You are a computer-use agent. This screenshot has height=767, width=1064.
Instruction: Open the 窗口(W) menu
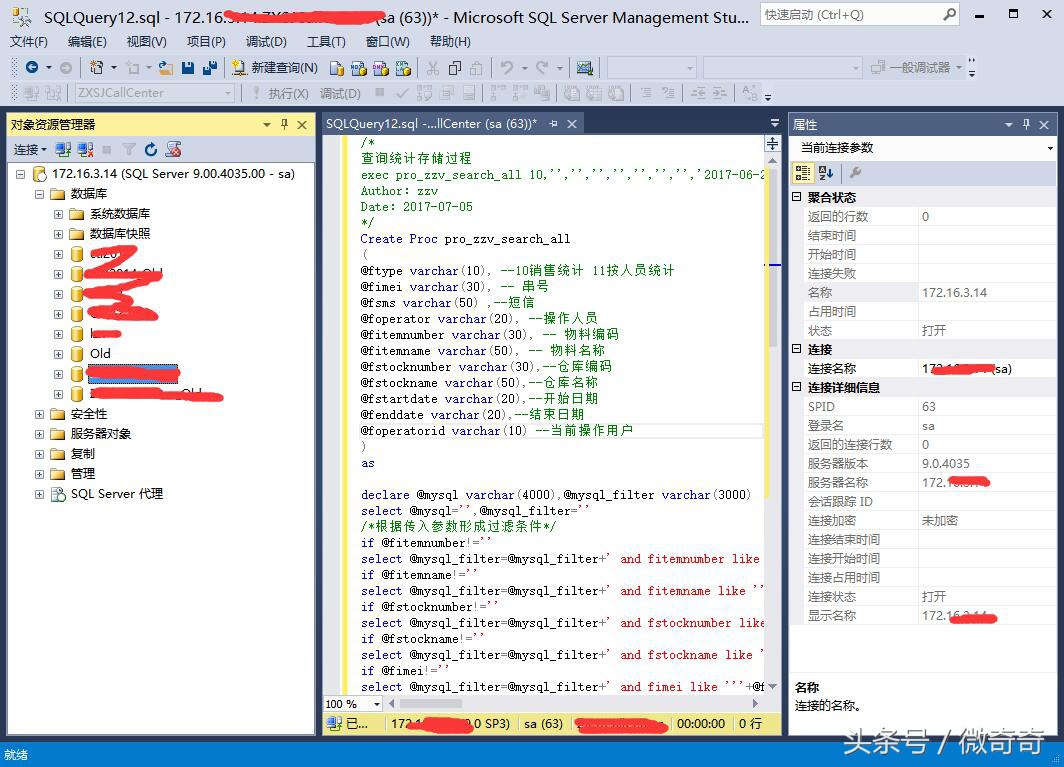pyautogui.click(x=387, y=41)
